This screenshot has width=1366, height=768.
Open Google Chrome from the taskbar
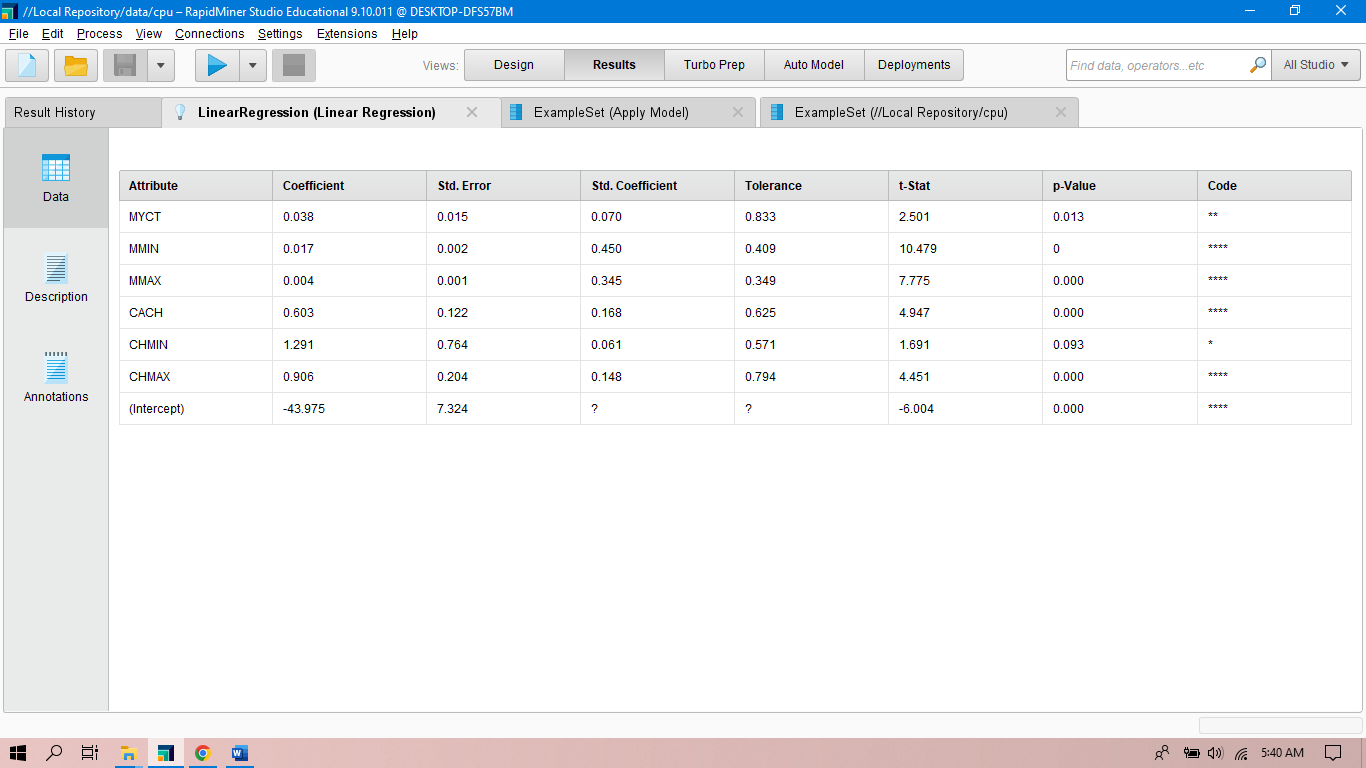(202, 753)
